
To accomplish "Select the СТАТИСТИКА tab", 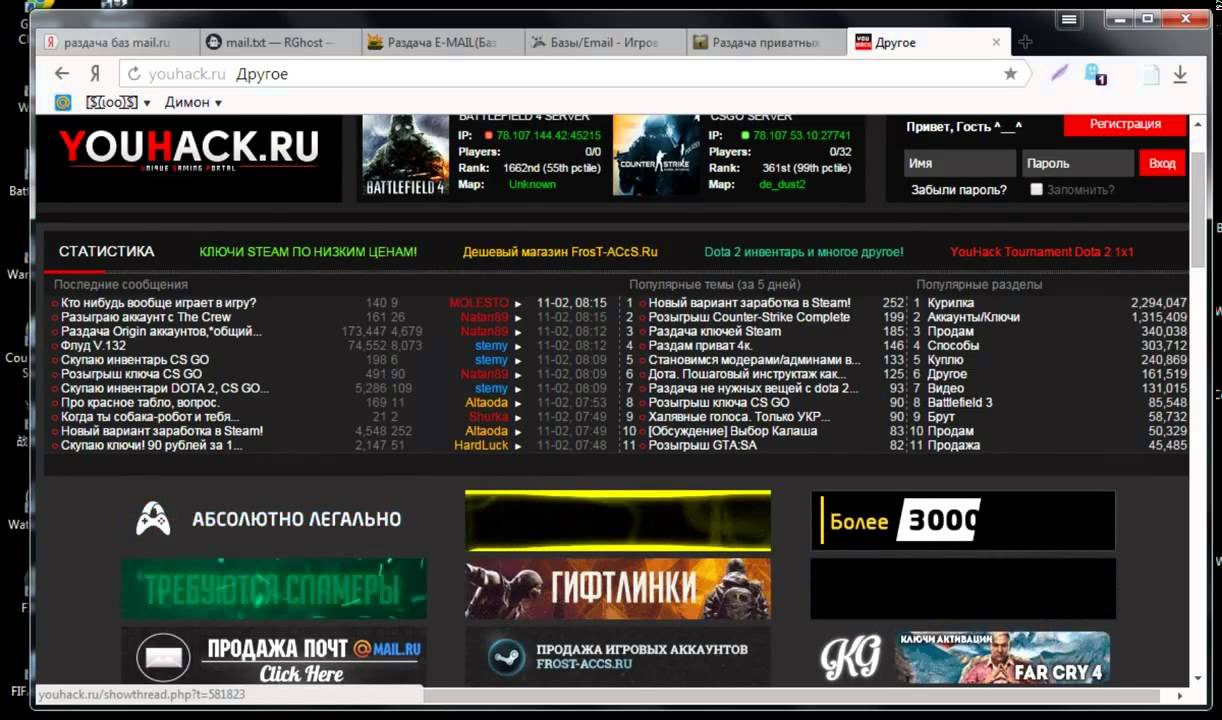I will (x=107, y=251).
